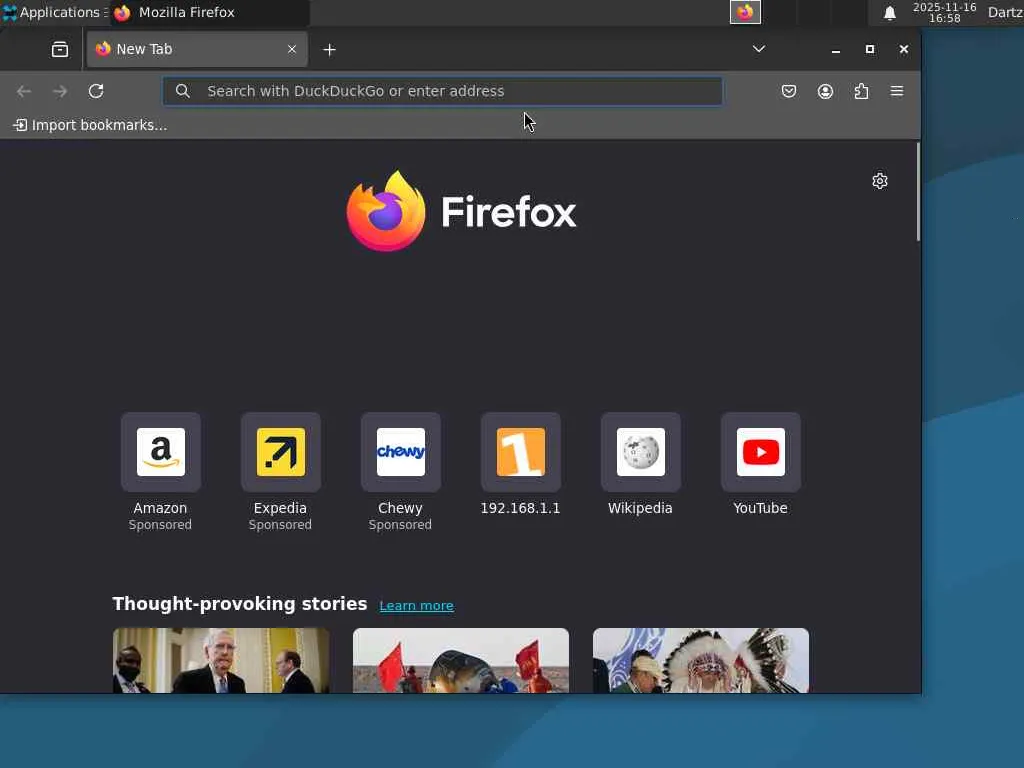This screenshot has width=1024, height=768.
Task: Maximize the Firefox window
Action: point(870,49)
